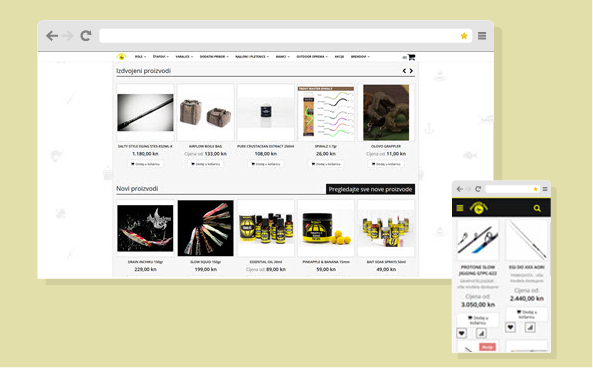Expand the Varalice dropdown menu
This screenshot has height=368, width=593.
(x=184, y=57)
